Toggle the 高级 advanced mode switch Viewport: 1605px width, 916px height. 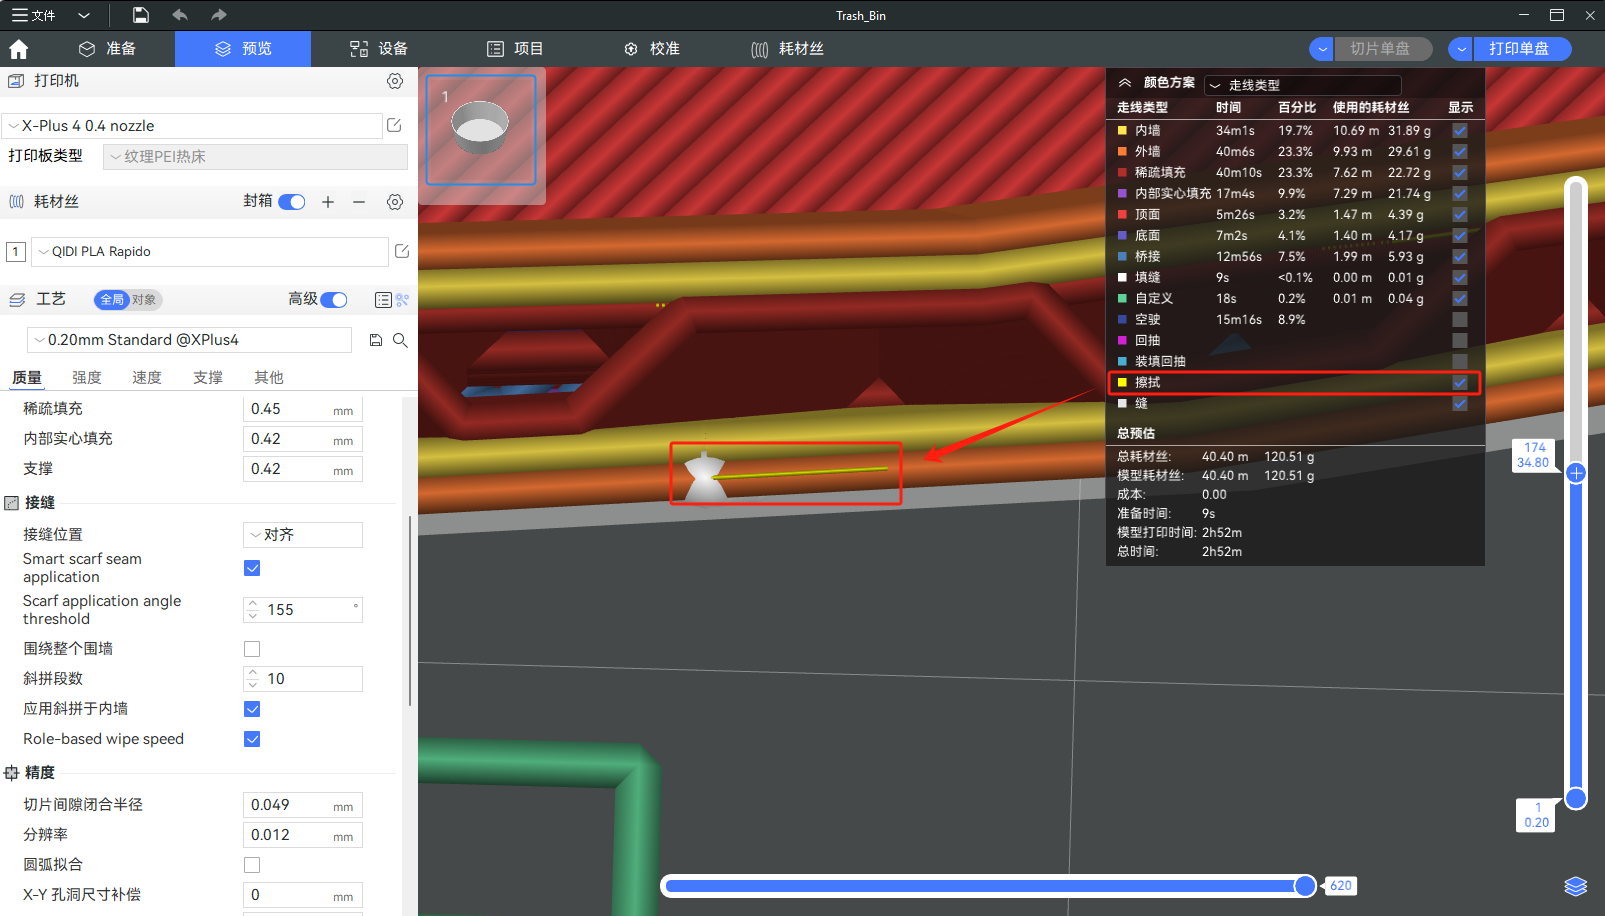pos(334,300)
